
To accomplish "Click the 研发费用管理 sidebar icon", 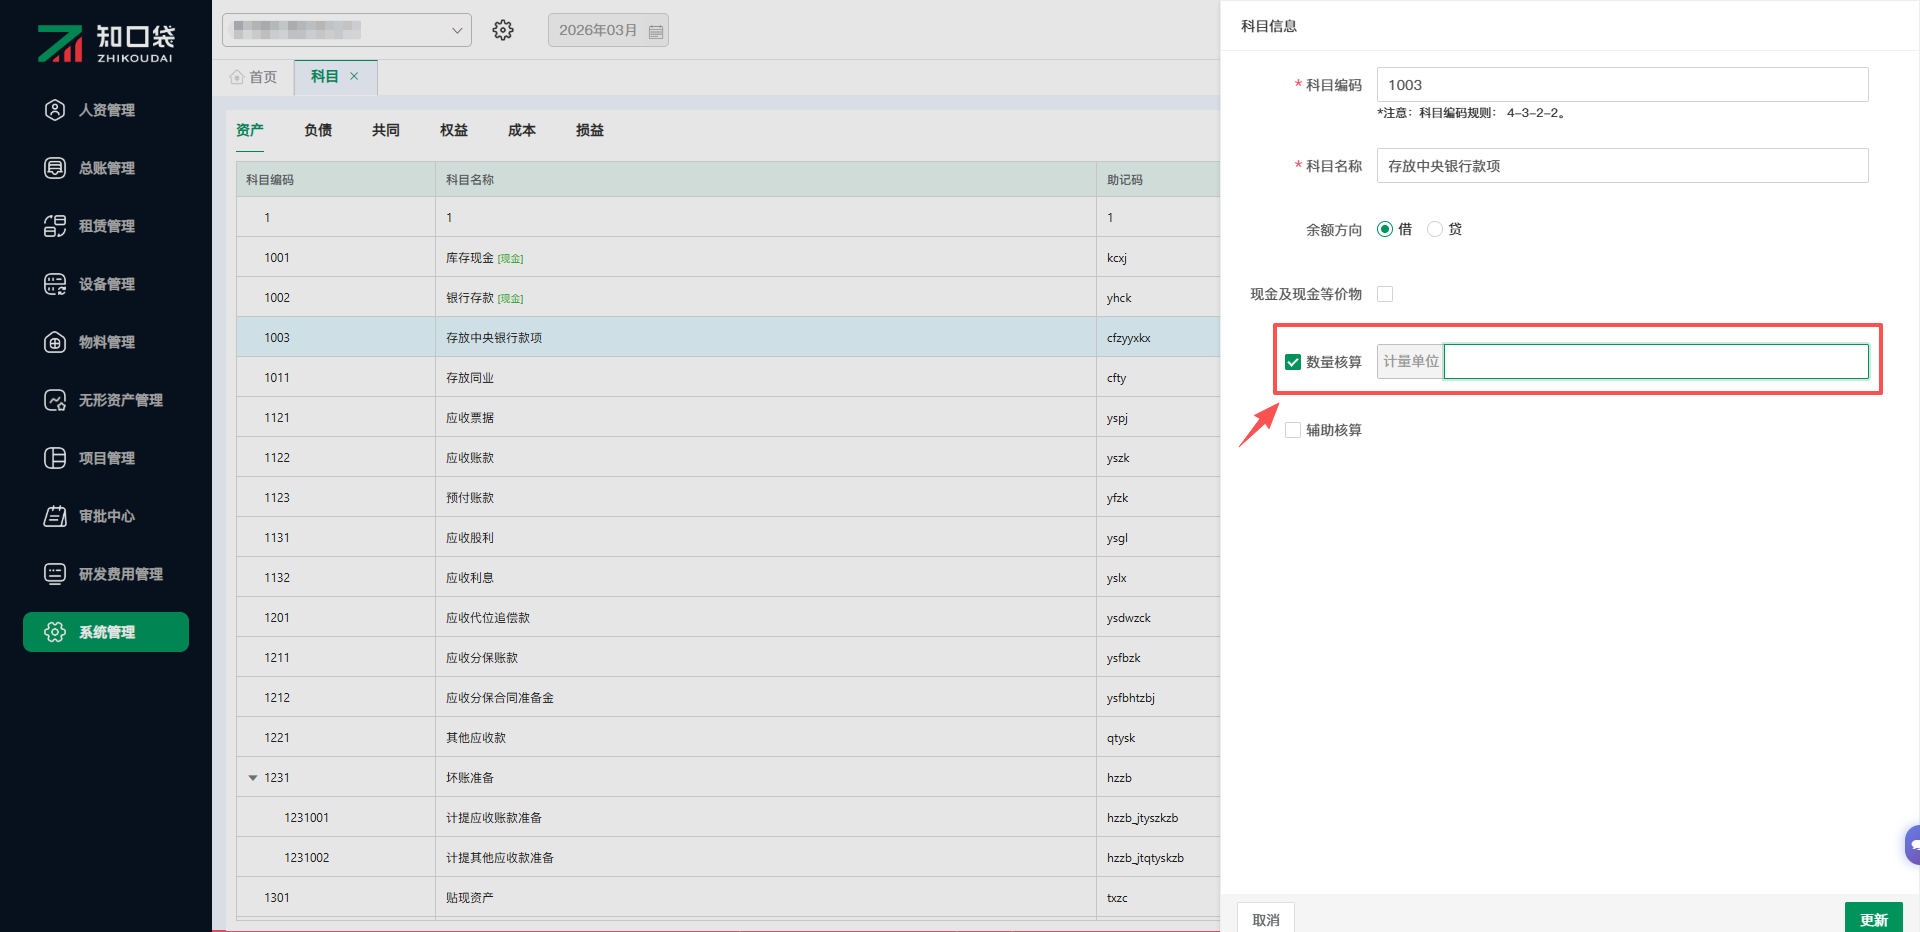I will coord(55,574).
